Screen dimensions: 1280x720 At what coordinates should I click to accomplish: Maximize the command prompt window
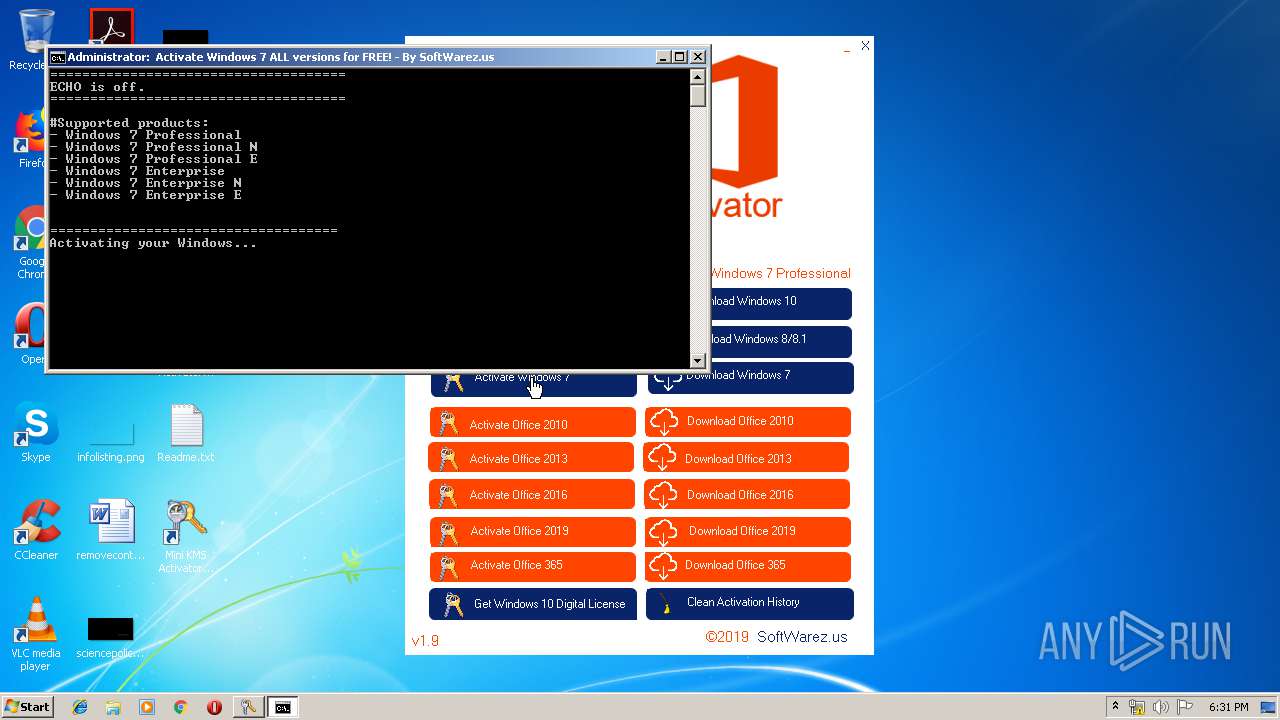[680, 57]
